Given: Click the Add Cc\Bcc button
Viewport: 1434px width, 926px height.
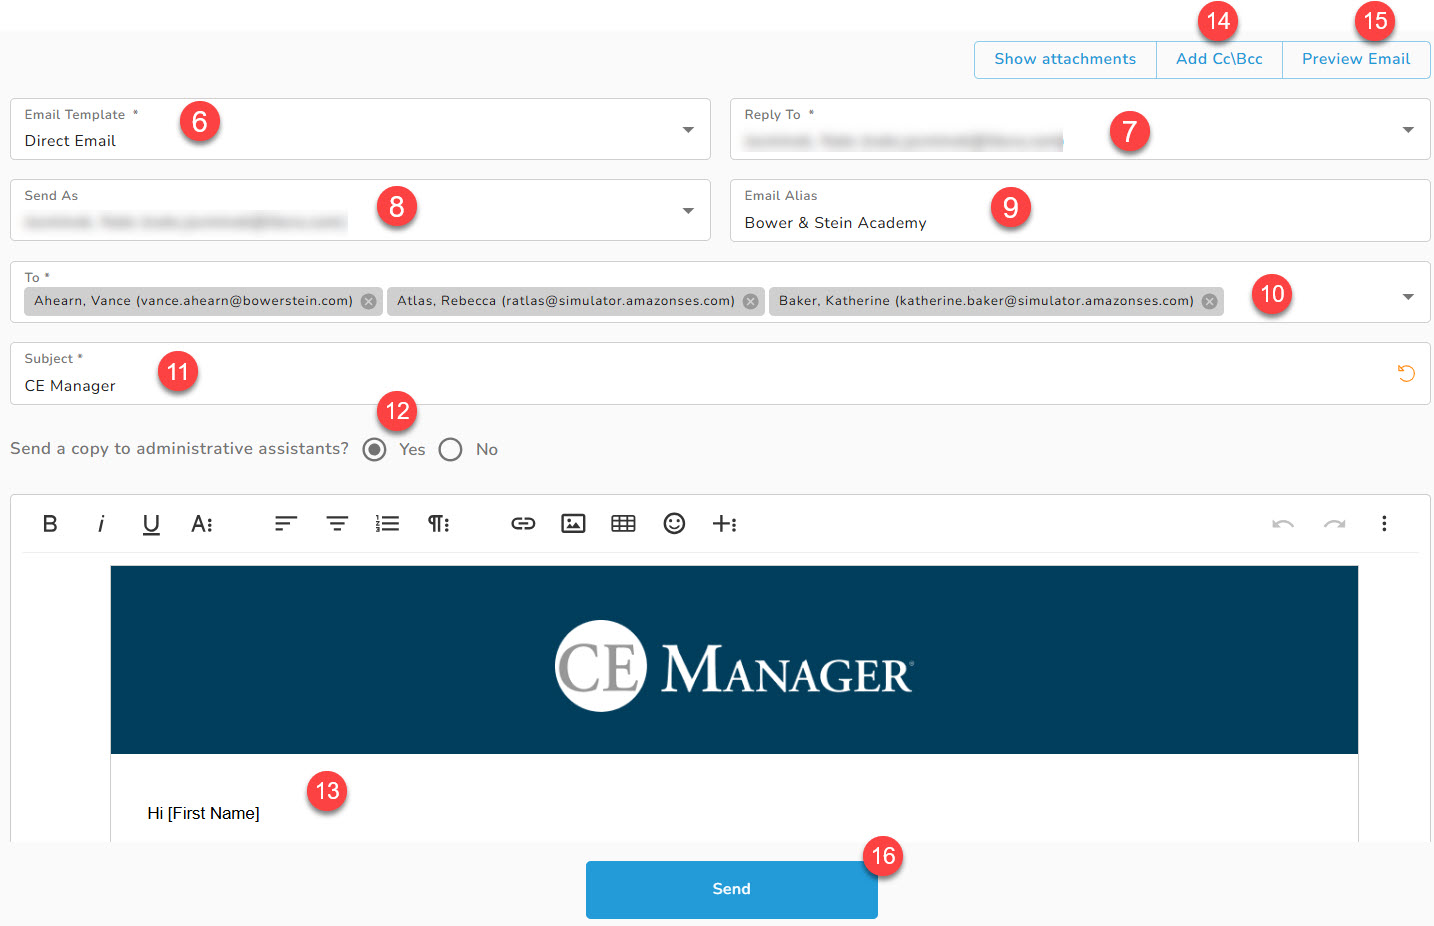Looking at the screenshot, I should (x=1219, y=59).
